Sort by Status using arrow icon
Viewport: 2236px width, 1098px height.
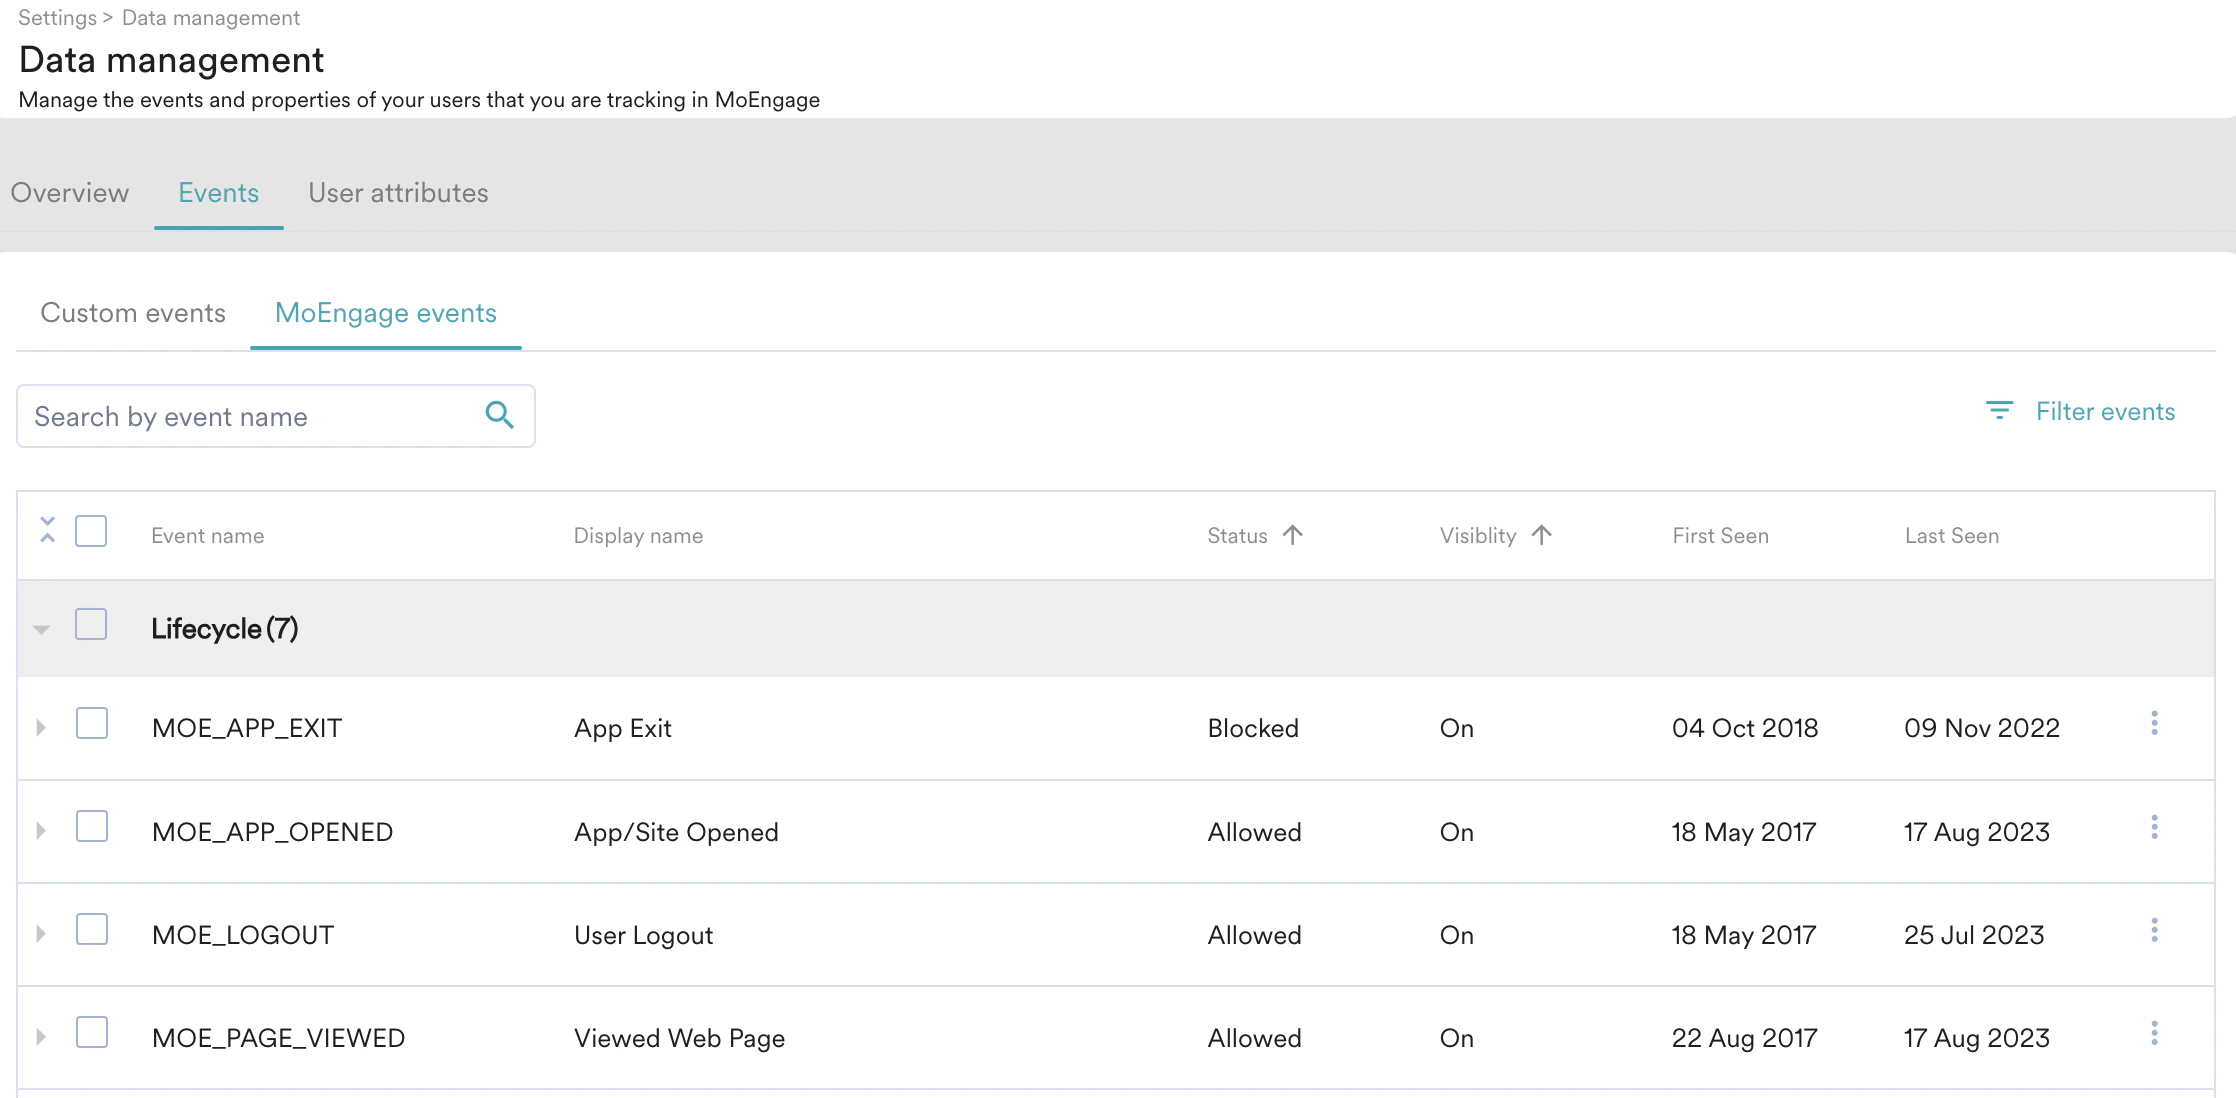[1292, 535]
